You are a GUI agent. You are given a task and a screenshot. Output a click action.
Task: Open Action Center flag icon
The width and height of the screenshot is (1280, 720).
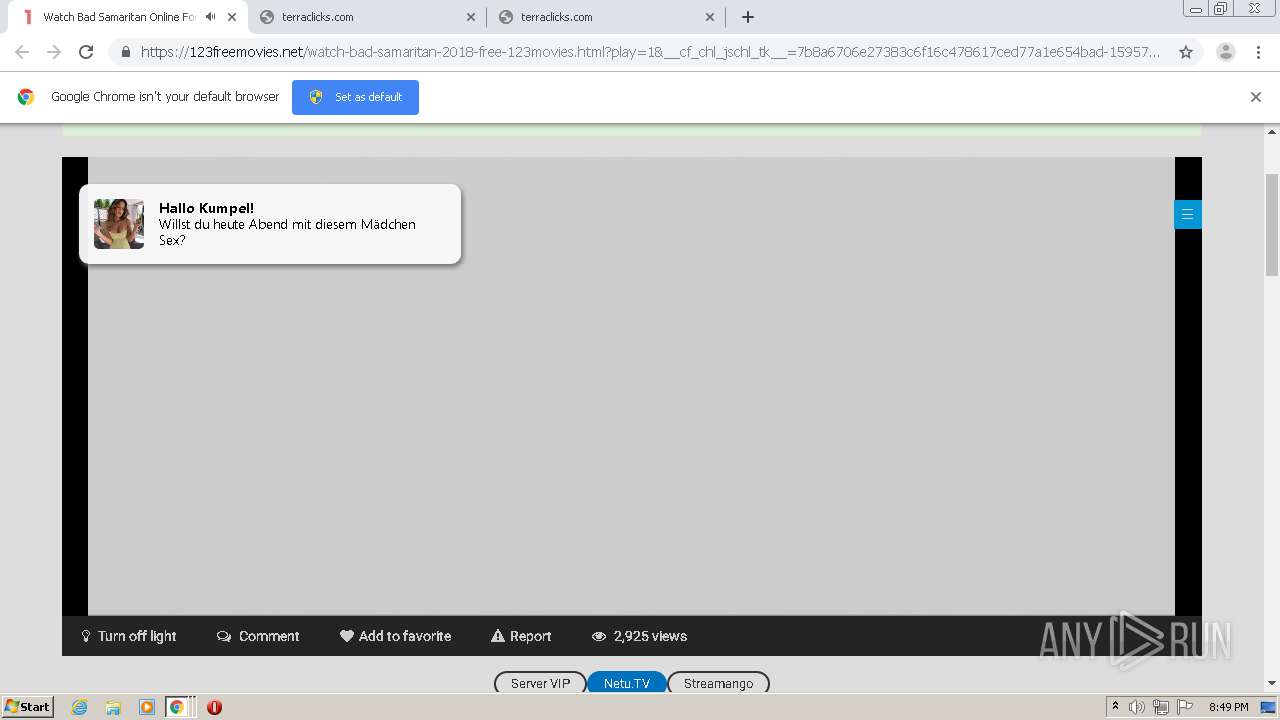[1185, 707]
